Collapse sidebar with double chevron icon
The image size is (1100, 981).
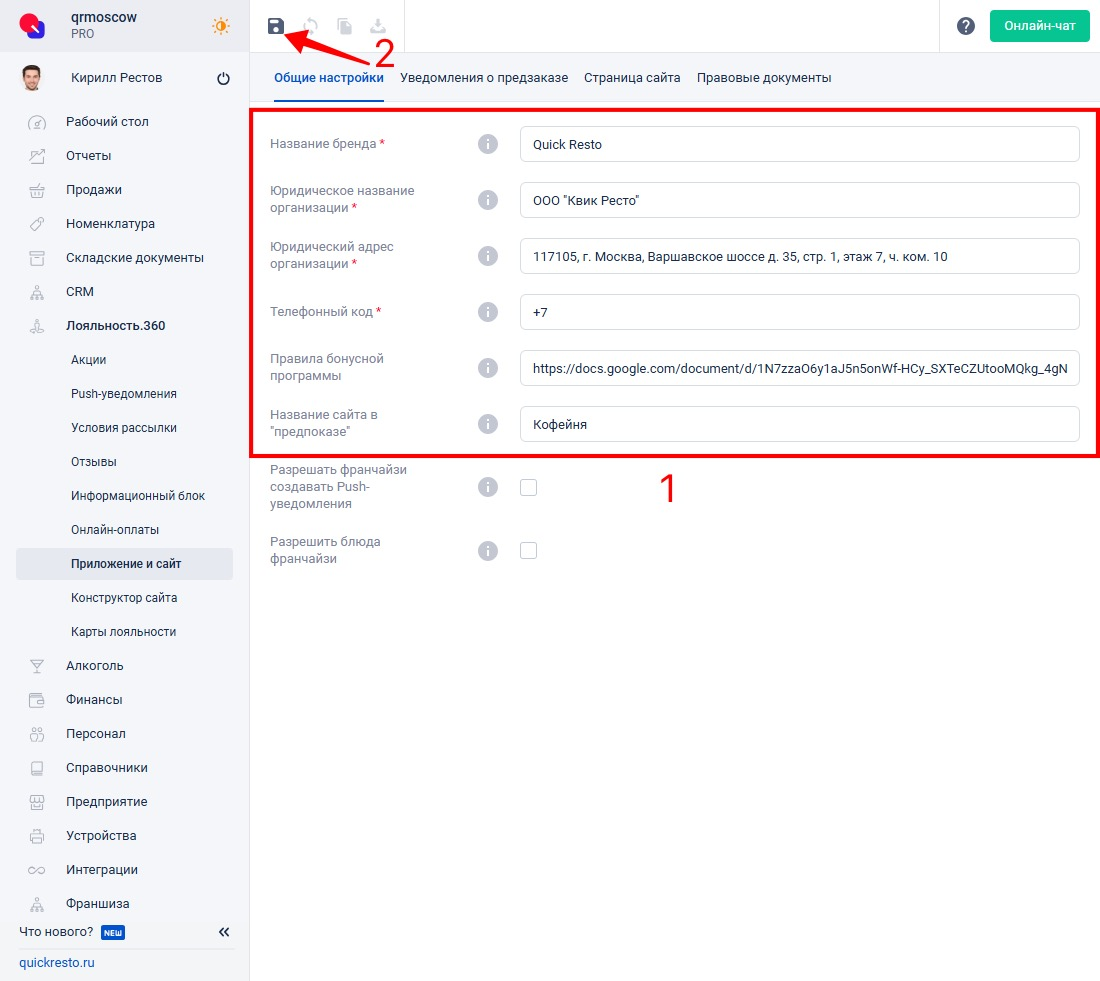click(224, 932)
